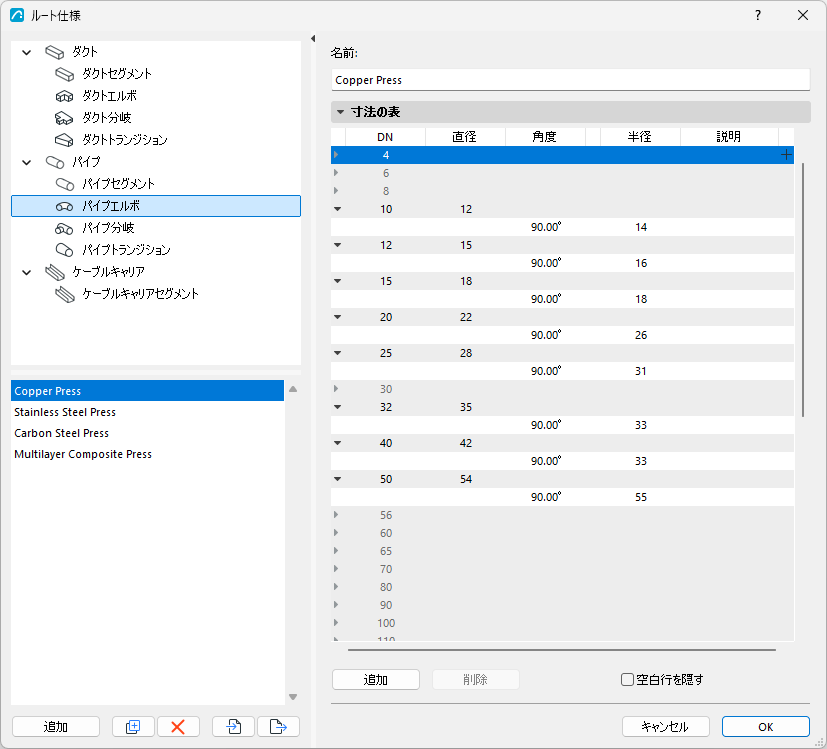Click the import specification icon button

[x=233, y=726]
